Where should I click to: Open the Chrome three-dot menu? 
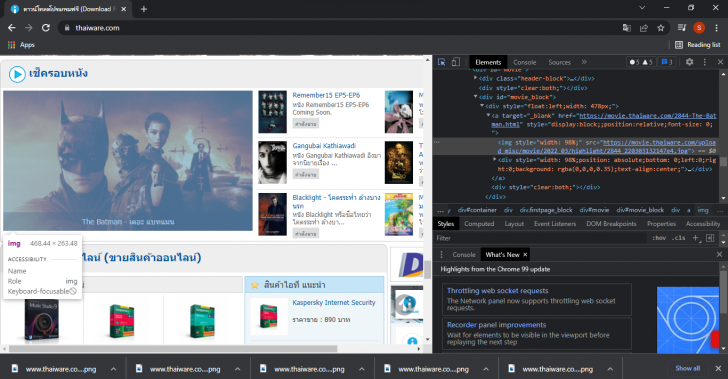(x=716, y=28)
